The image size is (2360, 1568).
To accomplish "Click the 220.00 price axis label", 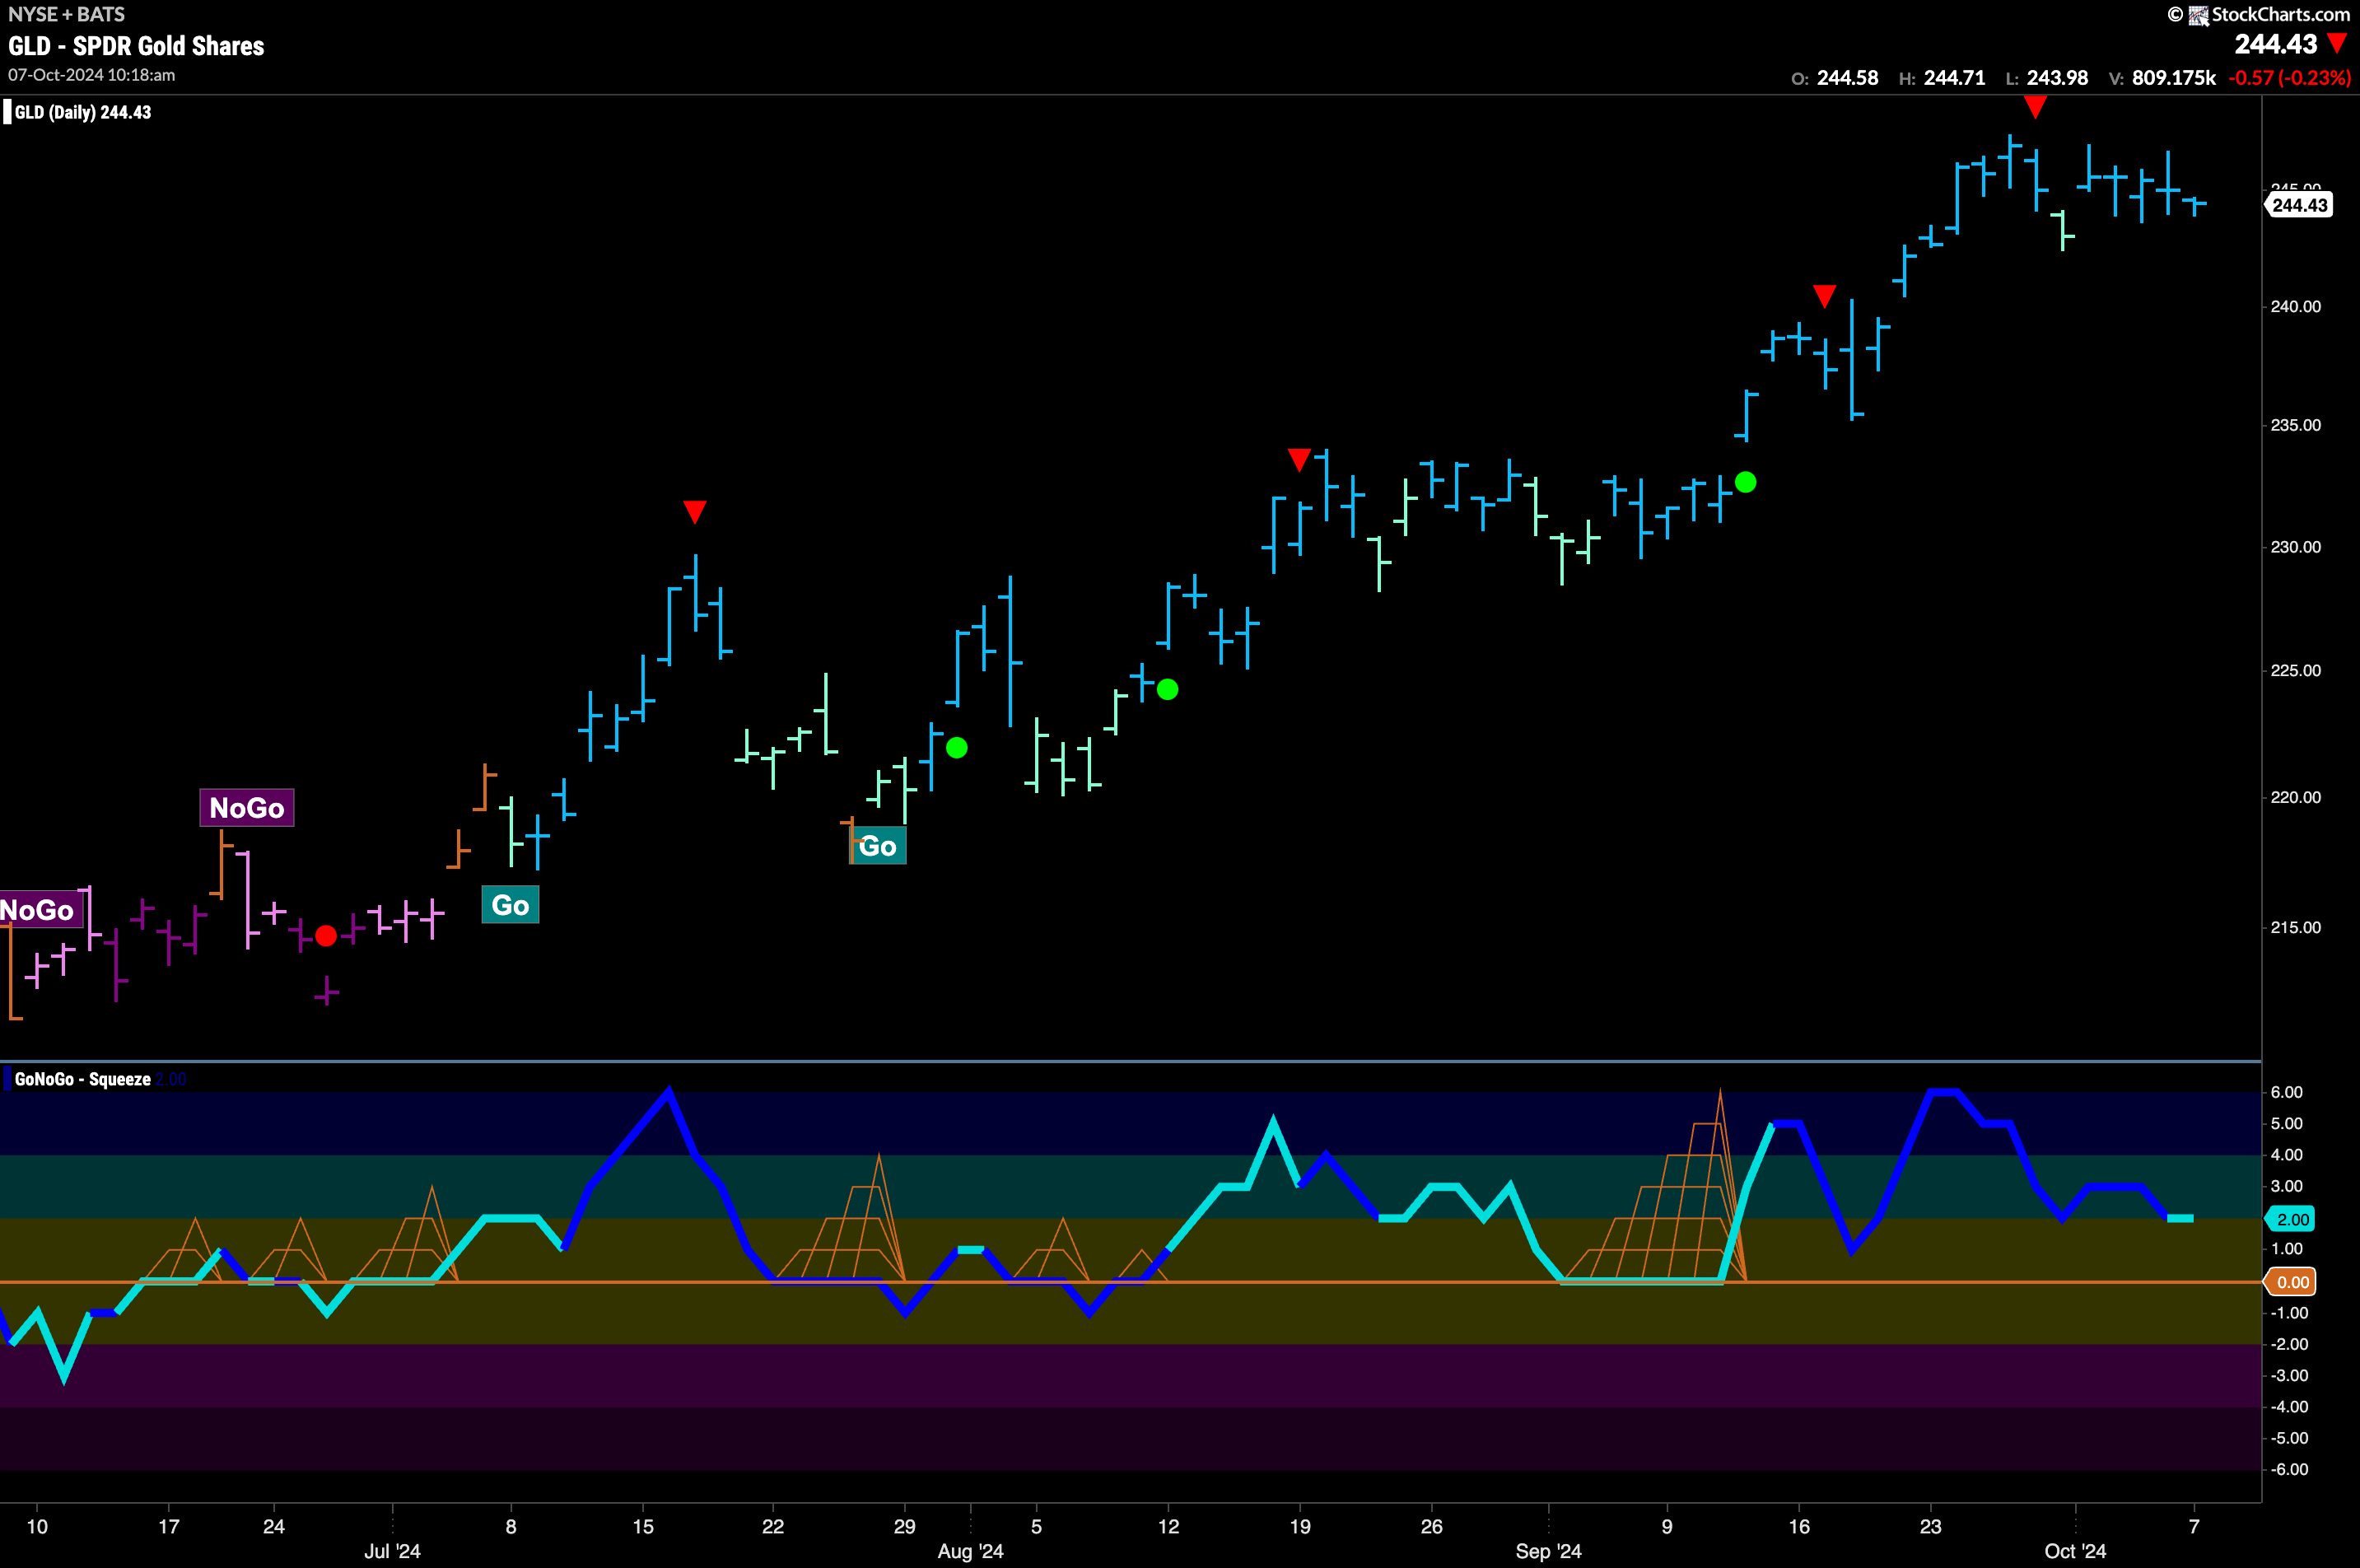I will [2295, 797].
